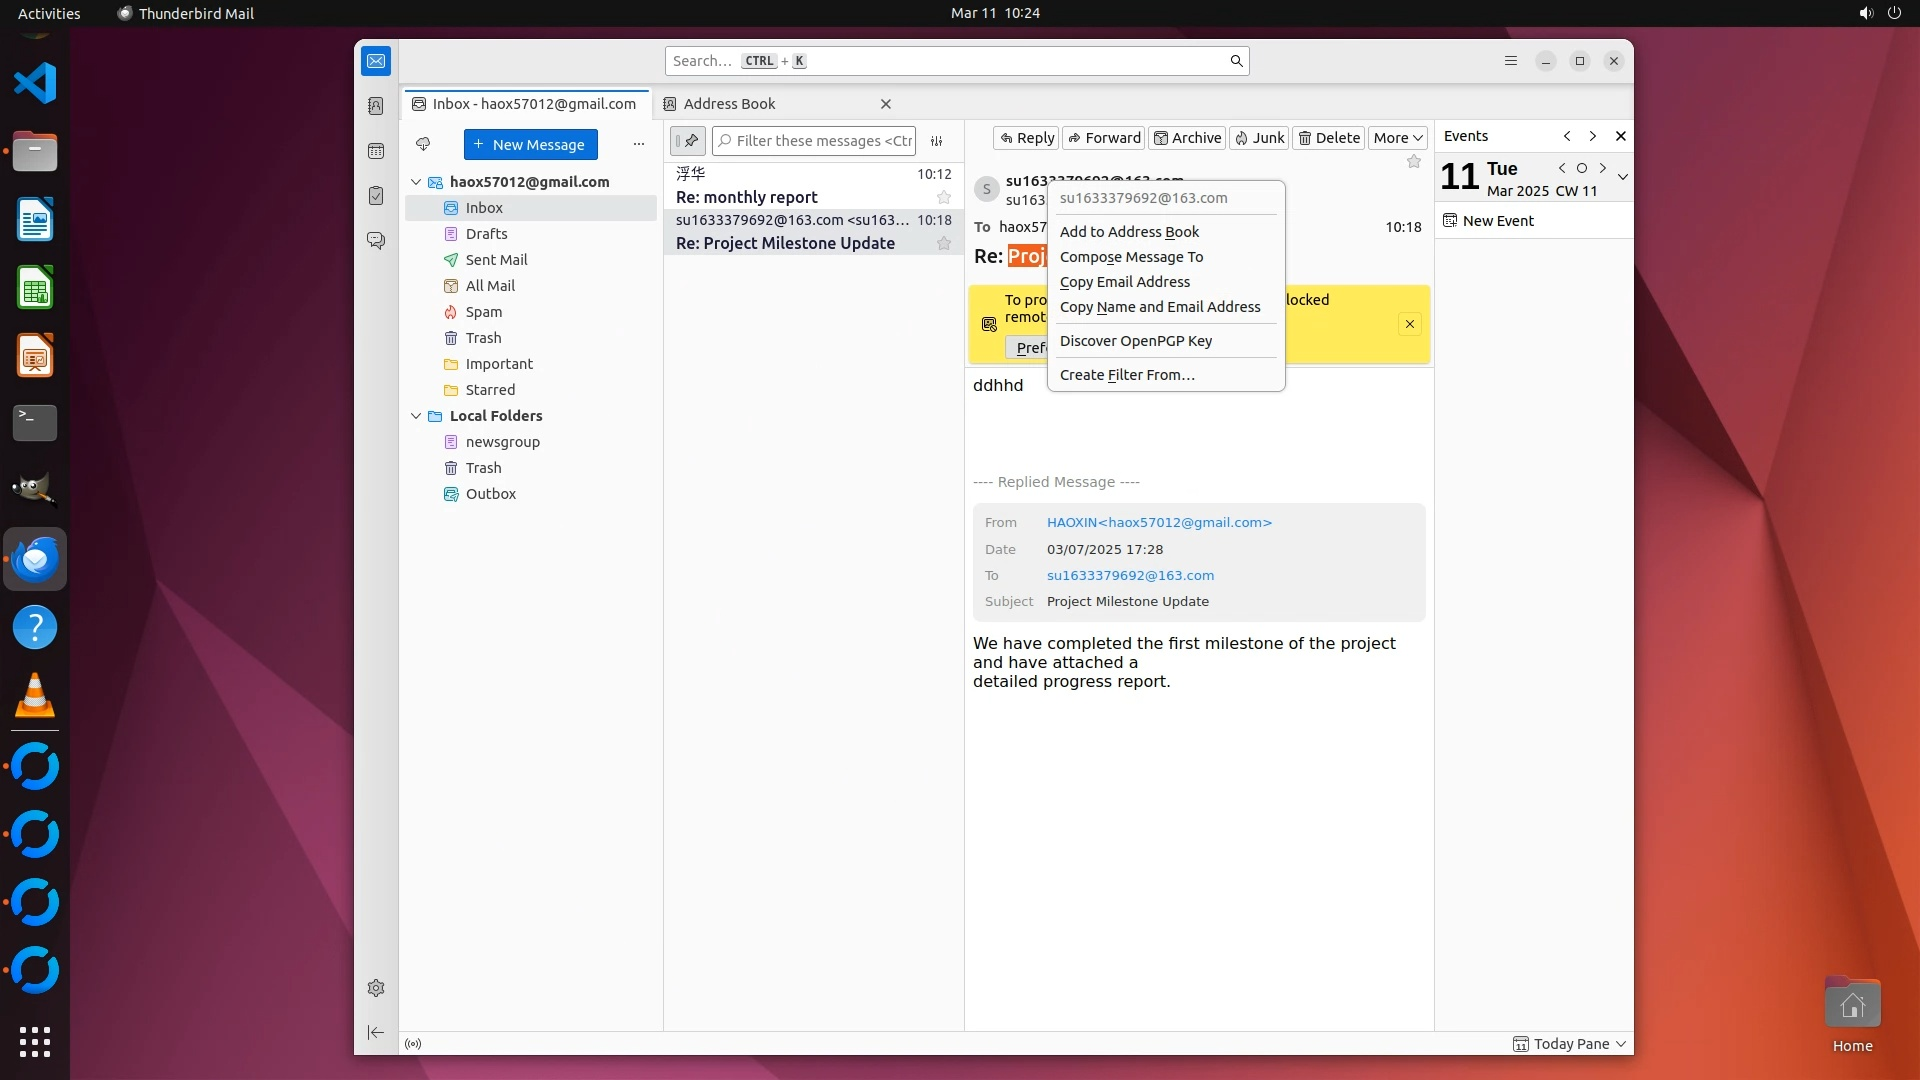Open Settings gear in sidebar
This screenshot has width=1920, height=1080.
(x=376, y=988)
